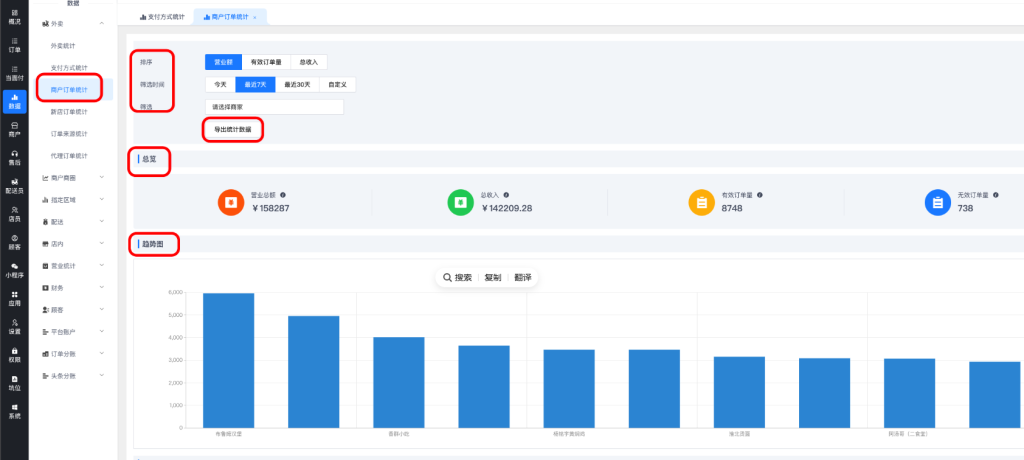This screenshot has width=1024, height=460.
Task: Click the tallest blue bar in chart
Action: point(228,360)
